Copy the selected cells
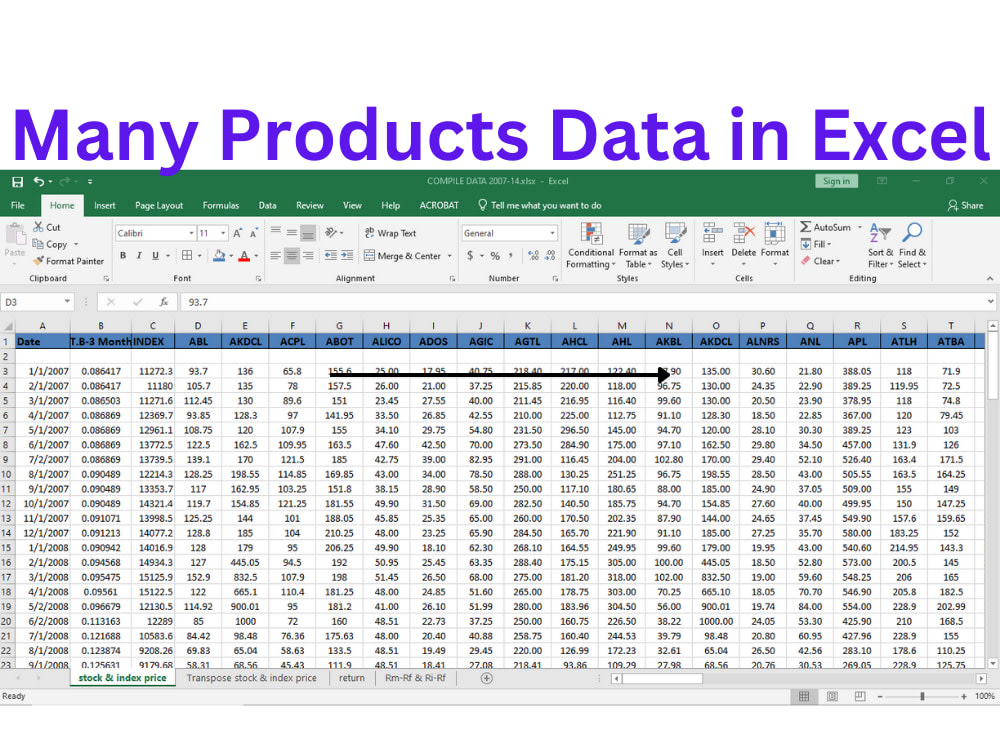The height and width of the screenshot is (750, 1000). click(x=50, y=244)
